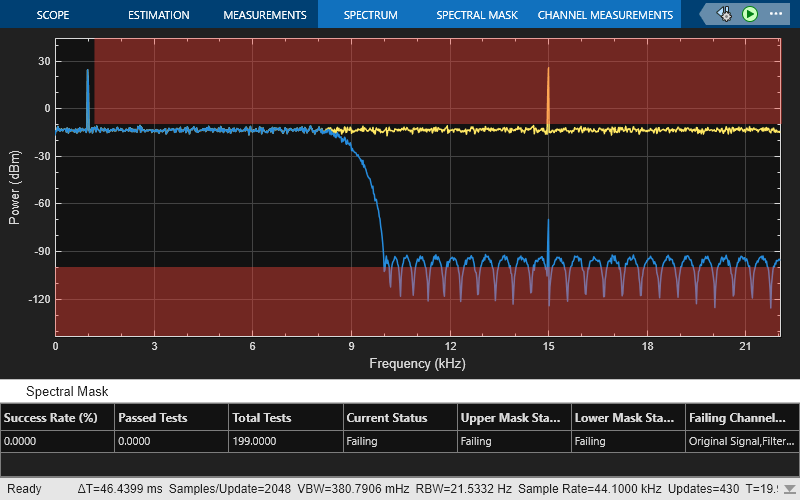
Task: Click the Passed Tests column header
Action: point(171,417)
